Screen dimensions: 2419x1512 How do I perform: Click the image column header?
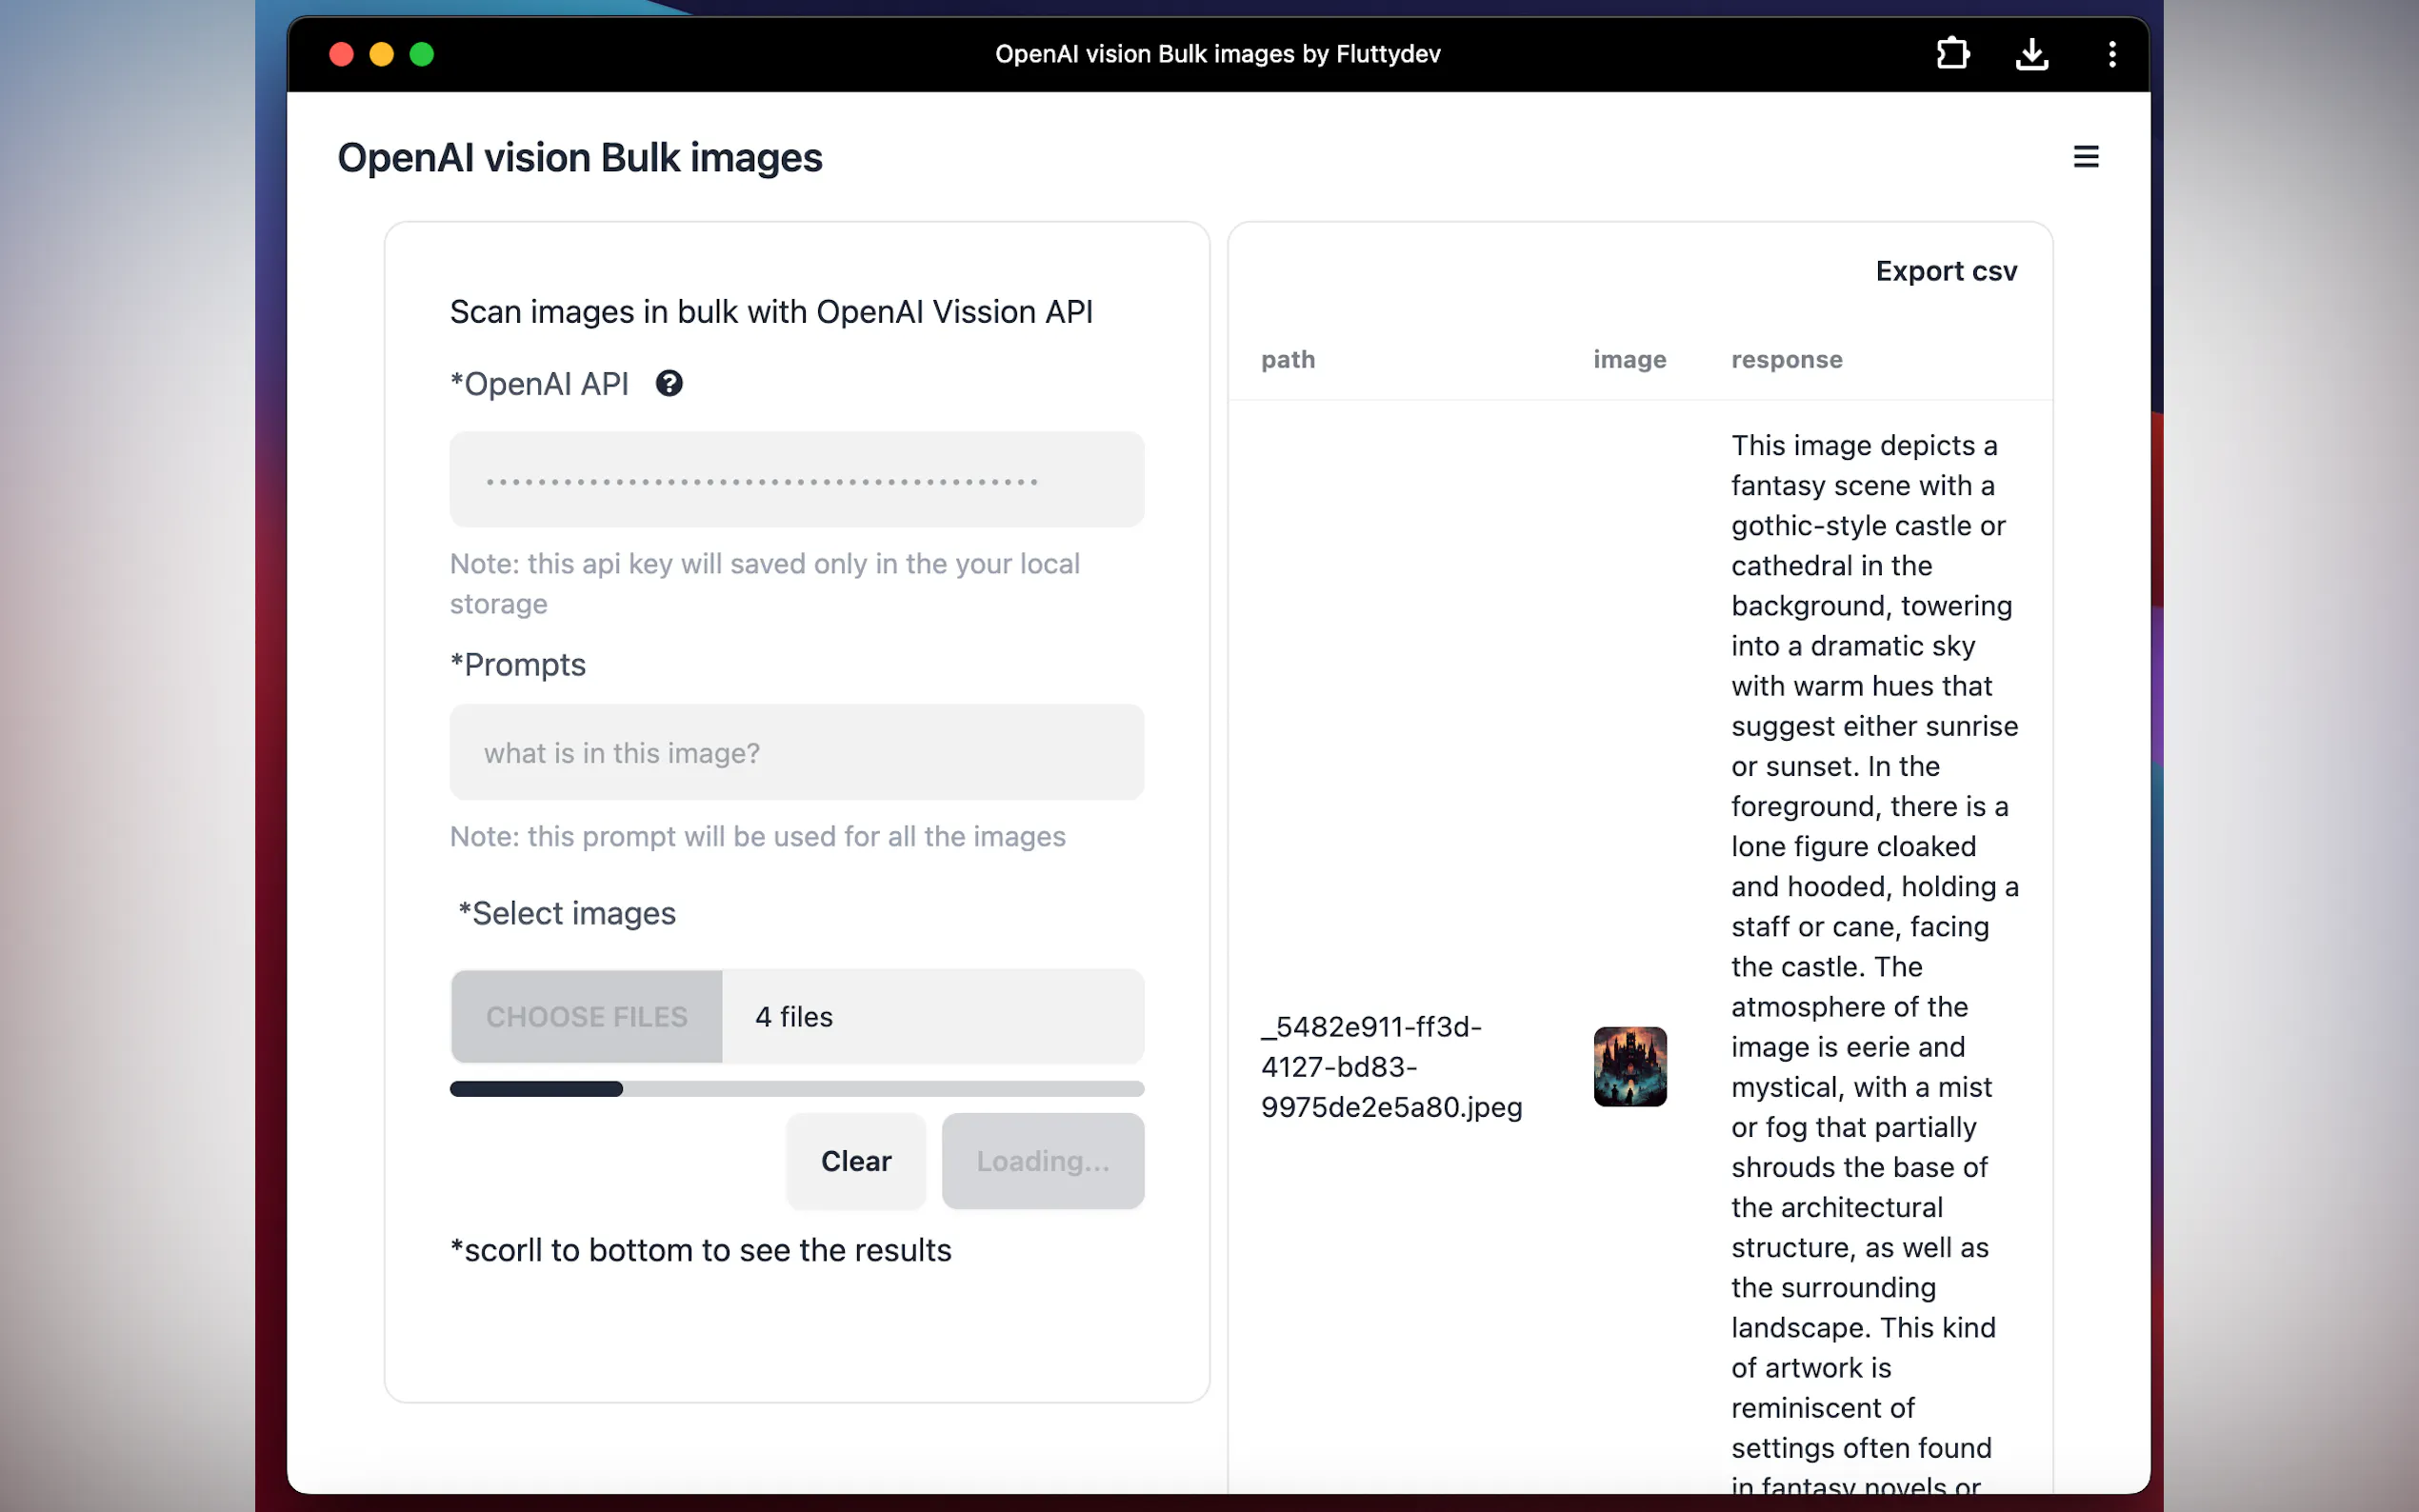pyautogui.click(x=1630, y=359)
